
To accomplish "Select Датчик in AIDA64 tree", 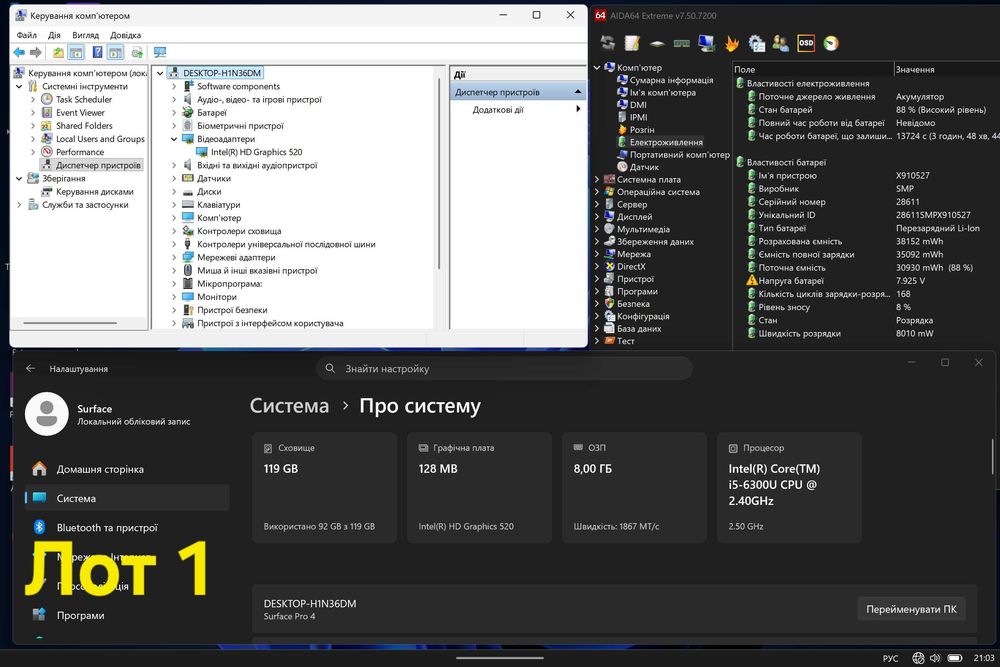I will tap(644, 167).
